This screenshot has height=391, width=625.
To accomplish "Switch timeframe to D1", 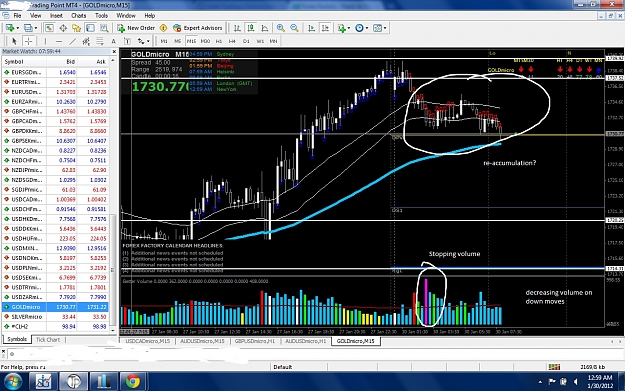I will (246, 41).
